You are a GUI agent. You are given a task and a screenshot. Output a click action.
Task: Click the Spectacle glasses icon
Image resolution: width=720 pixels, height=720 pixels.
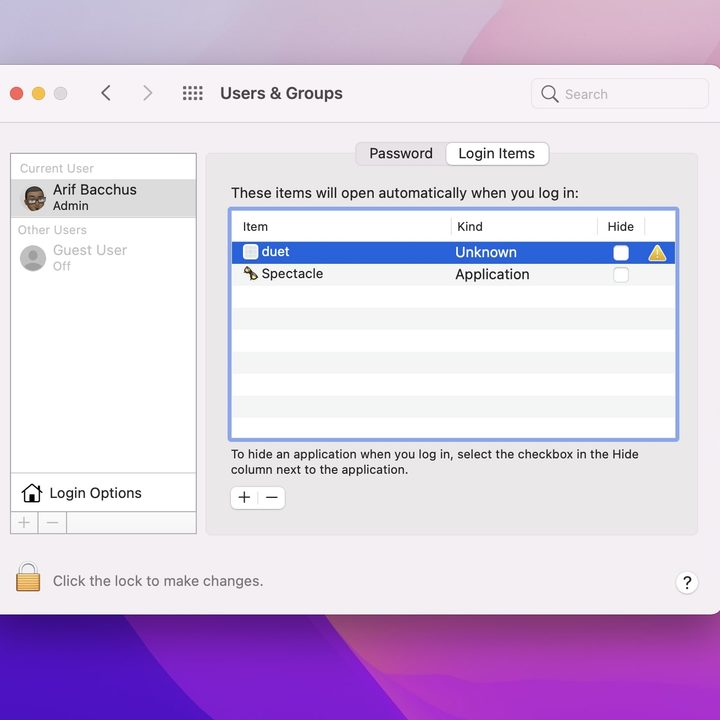[250, 274]
